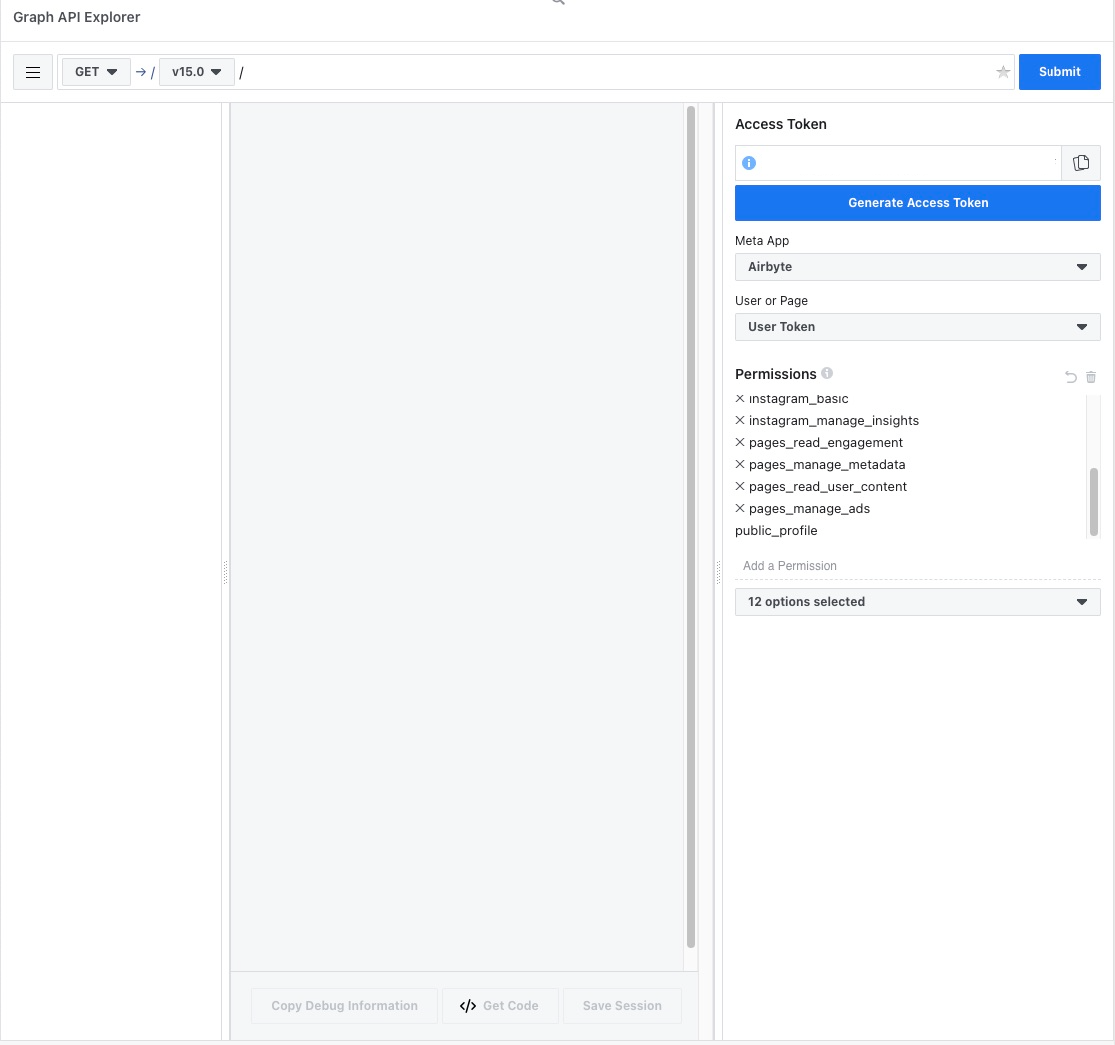Click the star favorite icon in query bar
The width and height of the screenshot is (1115, 1045).
pyautogui.click(x=1003, y=72)
